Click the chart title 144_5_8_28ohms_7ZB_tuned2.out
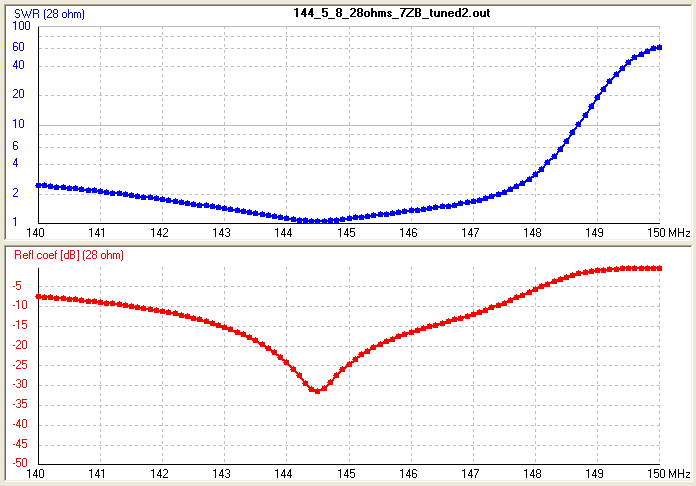The height and width of the screenshot is (486, 696). [392, 13]
